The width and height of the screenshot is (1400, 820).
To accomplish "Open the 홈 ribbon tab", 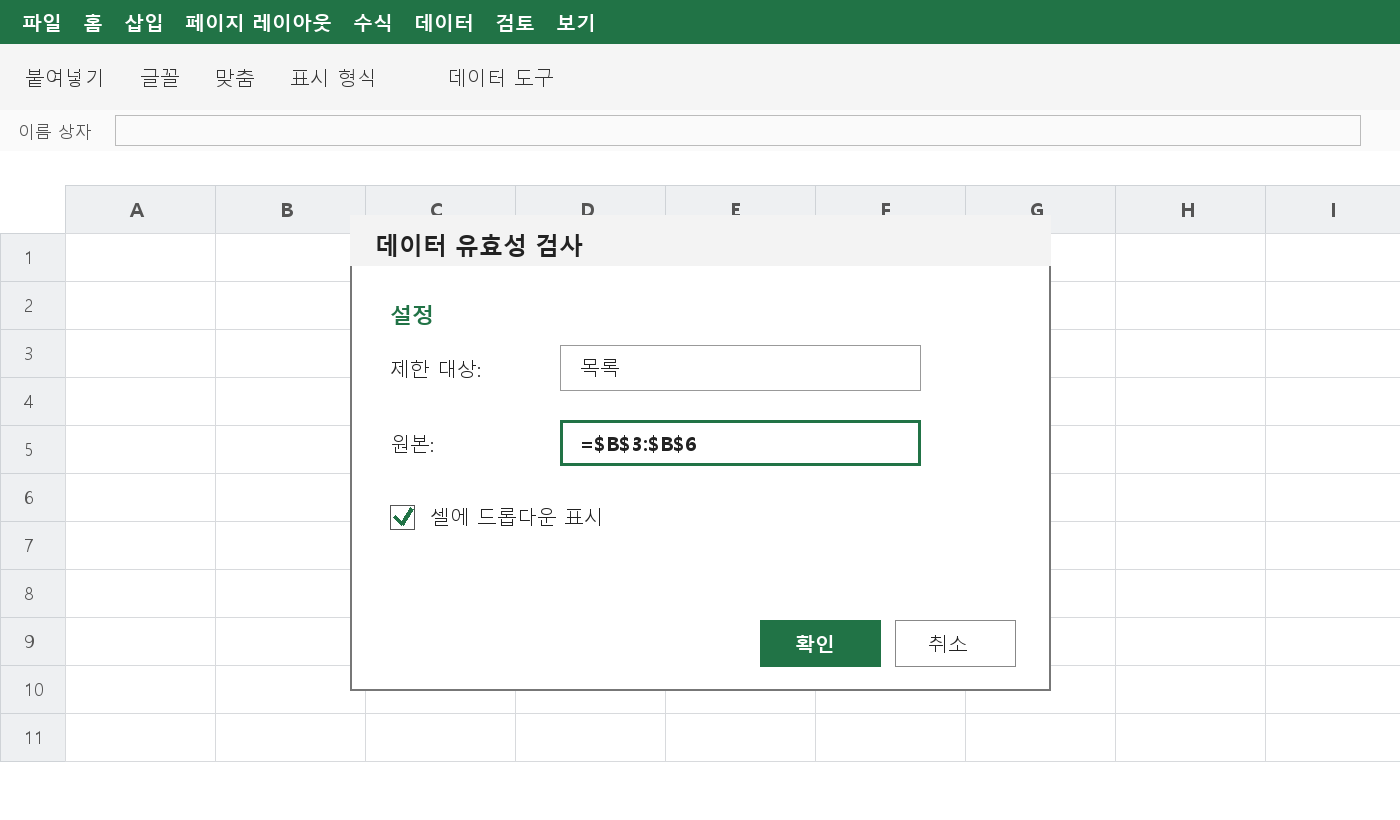I will click(x=93, y=22).
